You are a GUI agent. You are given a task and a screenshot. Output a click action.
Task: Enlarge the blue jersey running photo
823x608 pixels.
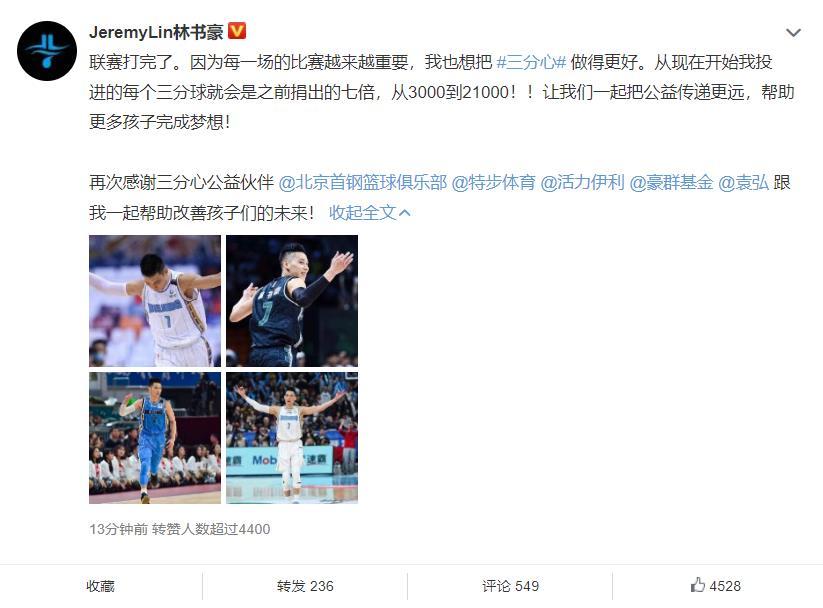pos(155,438)
